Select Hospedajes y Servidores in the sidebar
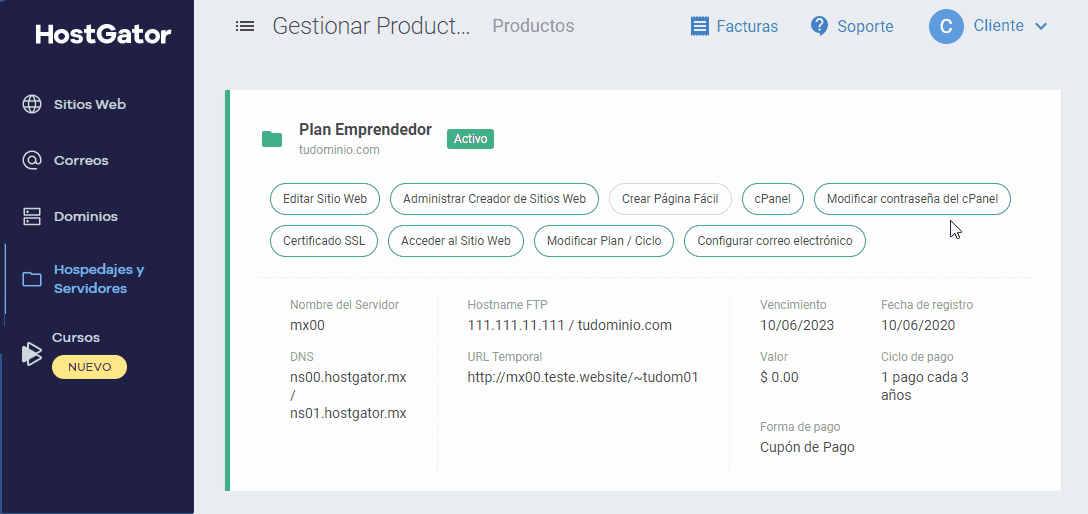 99,279
